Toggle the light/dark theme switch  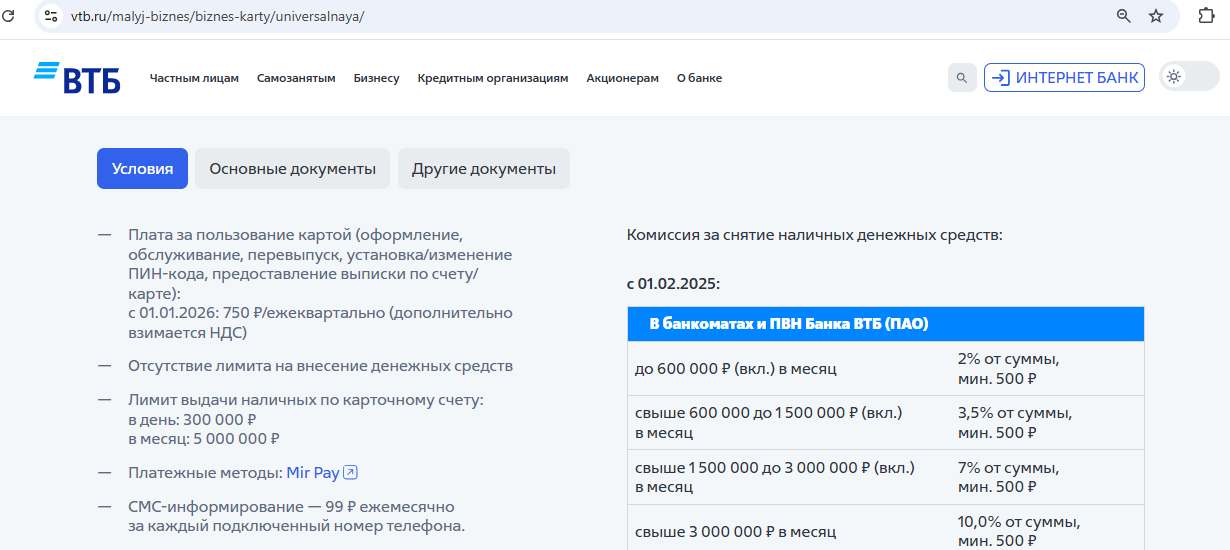1188,77
